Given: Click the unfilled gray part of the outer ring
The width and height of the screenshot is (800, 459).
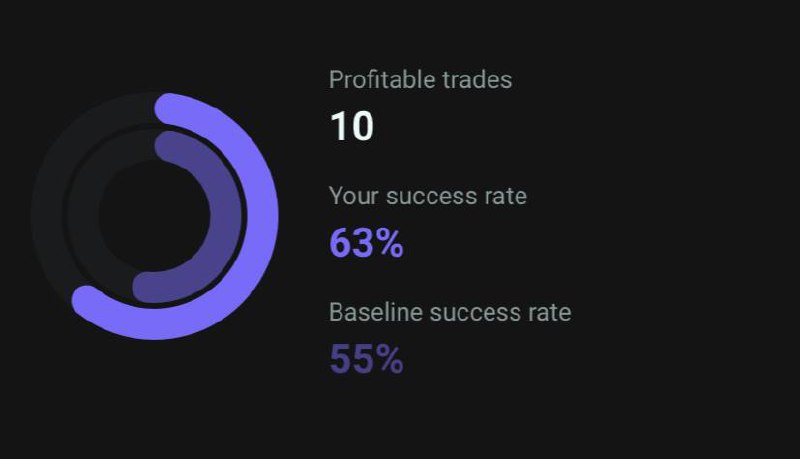Looking at the screenshot, I should (47, 204).
